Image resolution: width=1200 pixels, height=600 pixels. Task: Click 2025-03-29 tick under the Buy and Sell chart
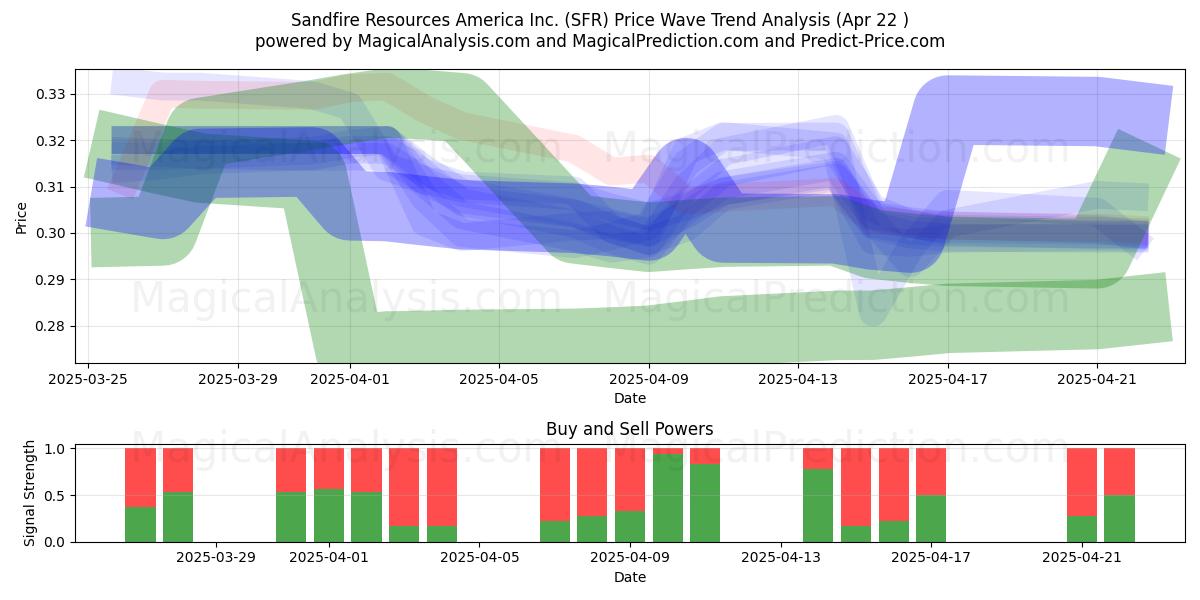click(x=217, y=558)
